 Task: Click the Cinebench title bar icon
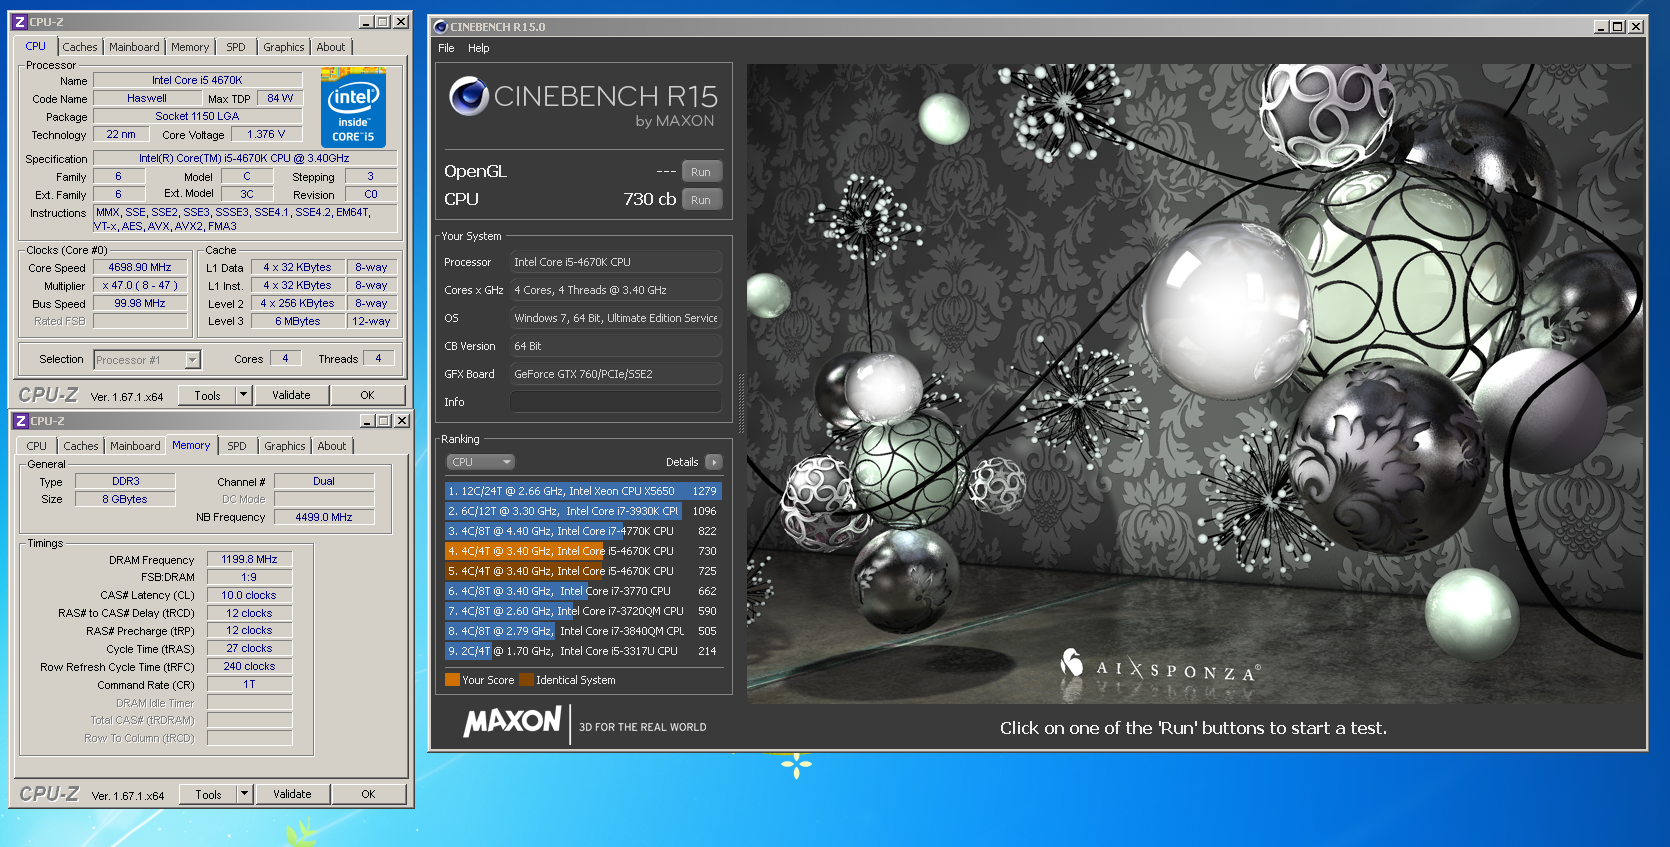coord(441,27)
